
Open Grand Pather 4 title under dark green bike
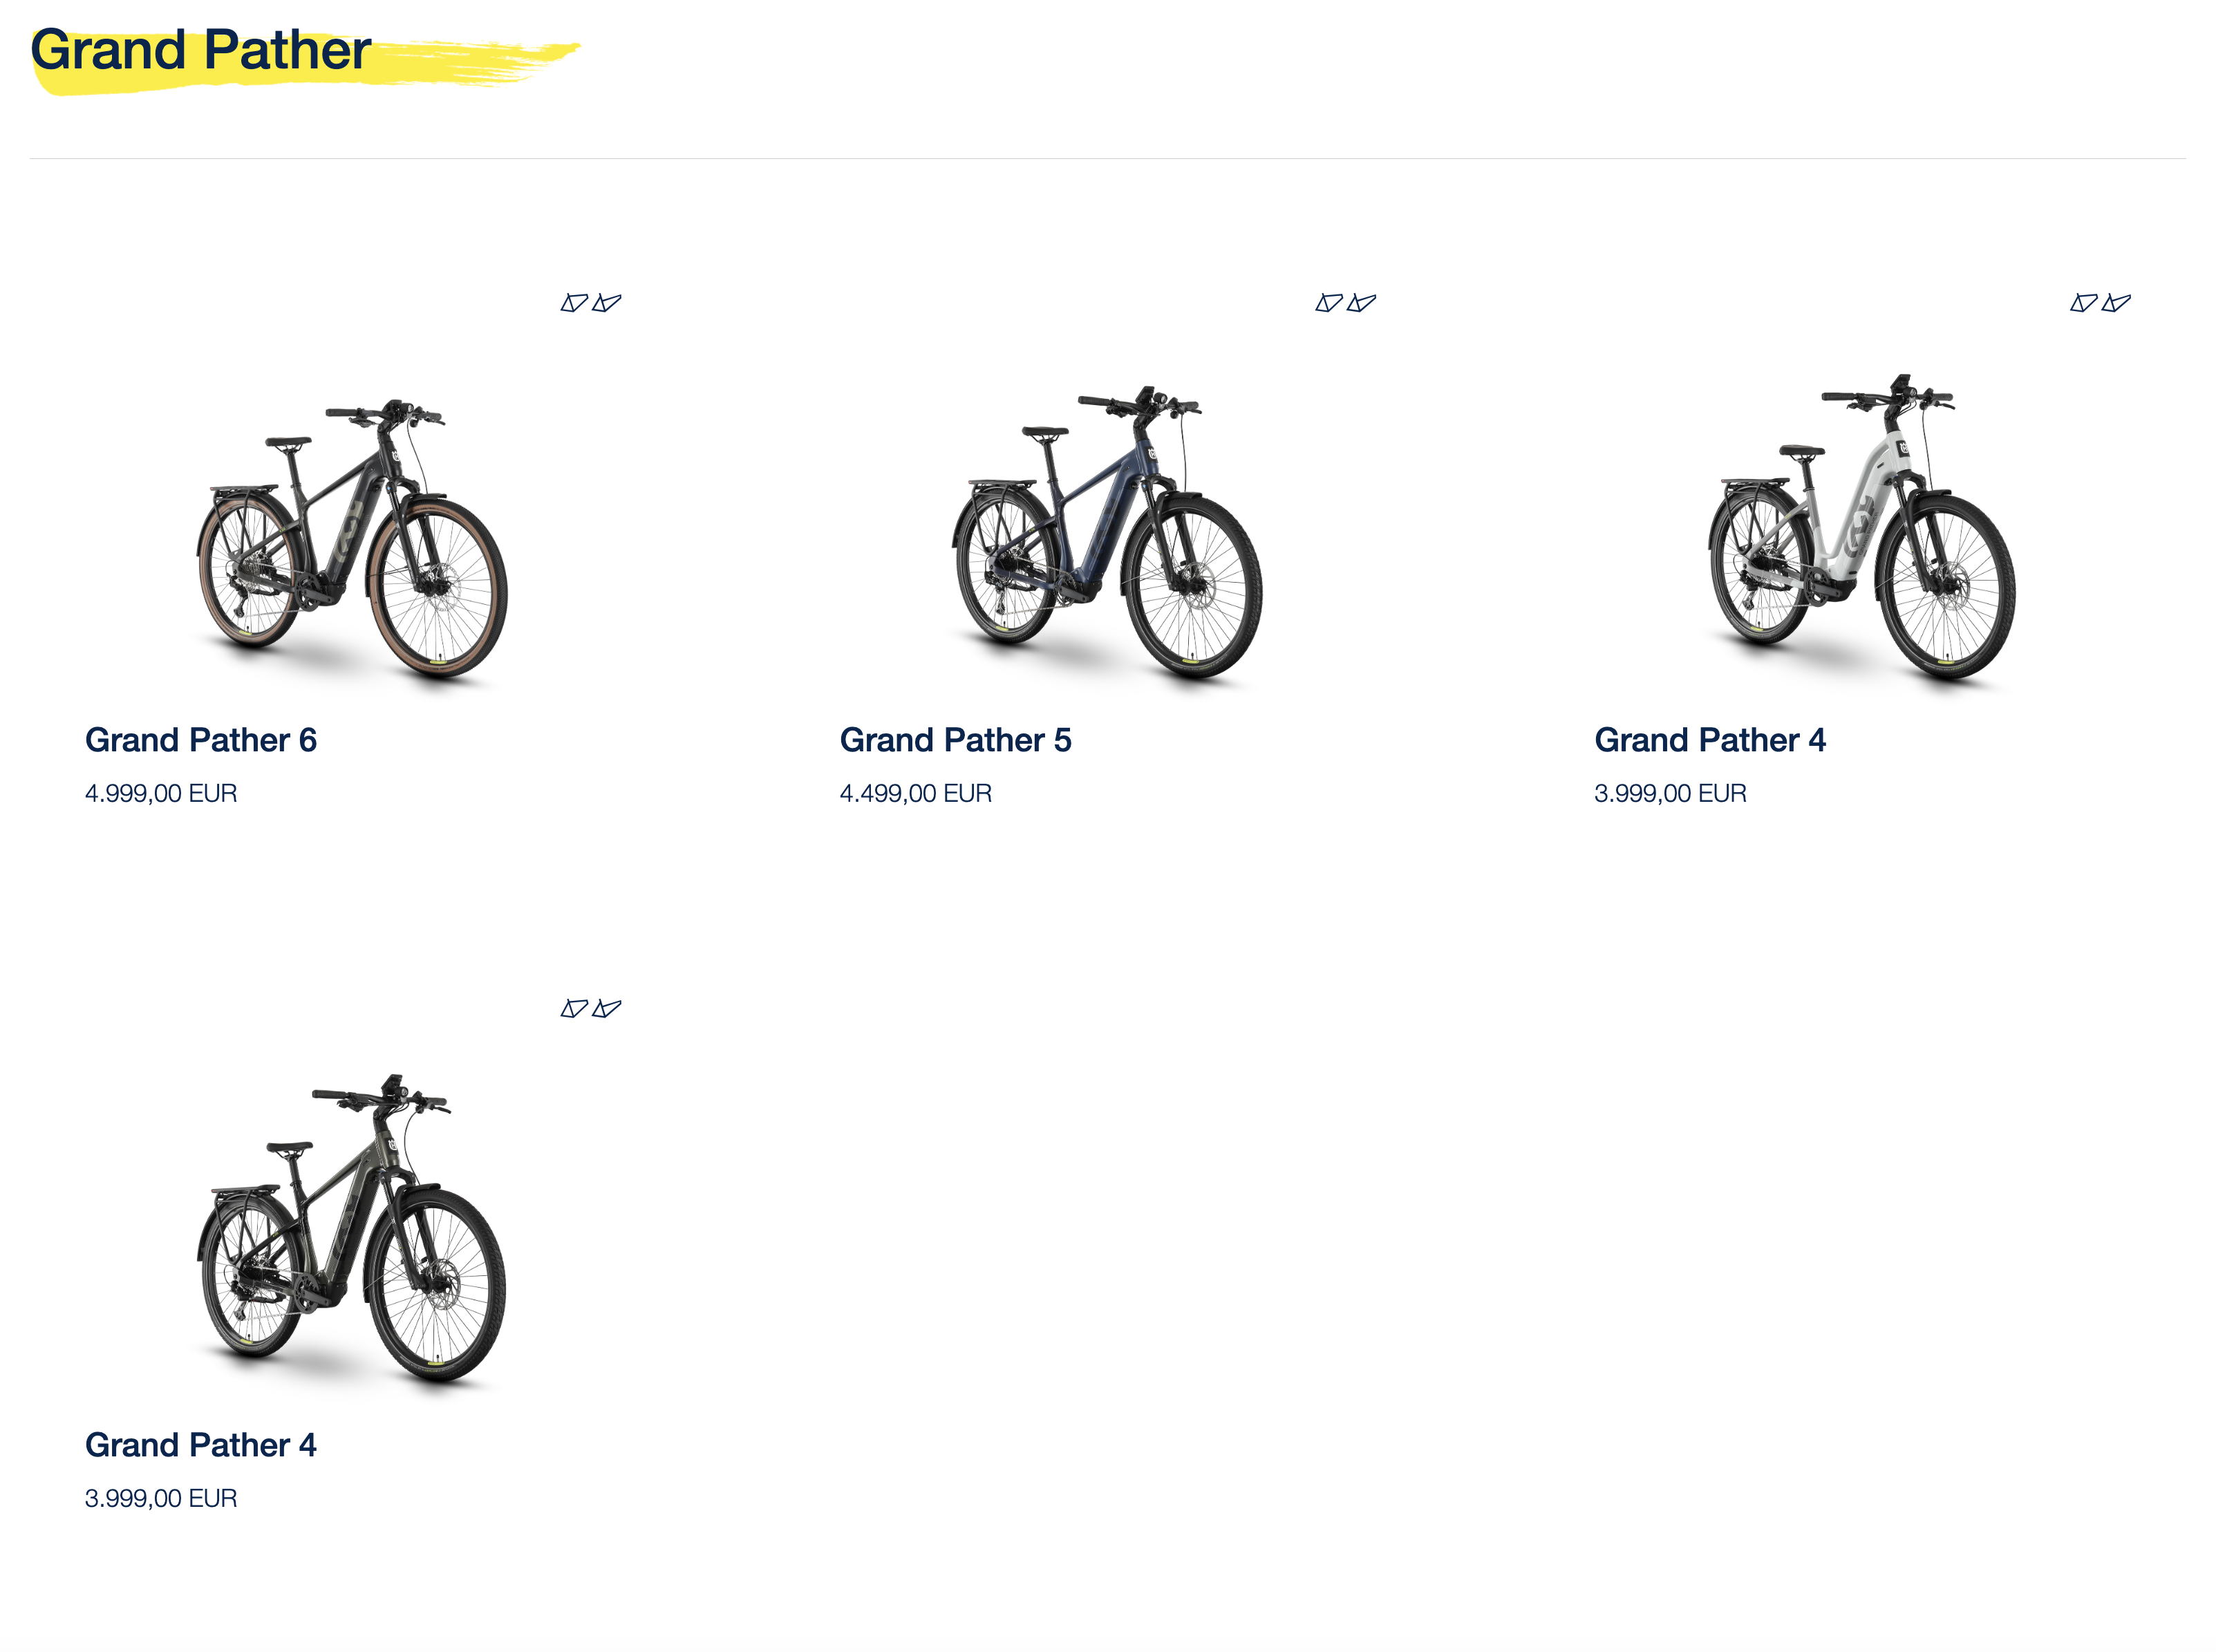click(x=201, y=1445)
